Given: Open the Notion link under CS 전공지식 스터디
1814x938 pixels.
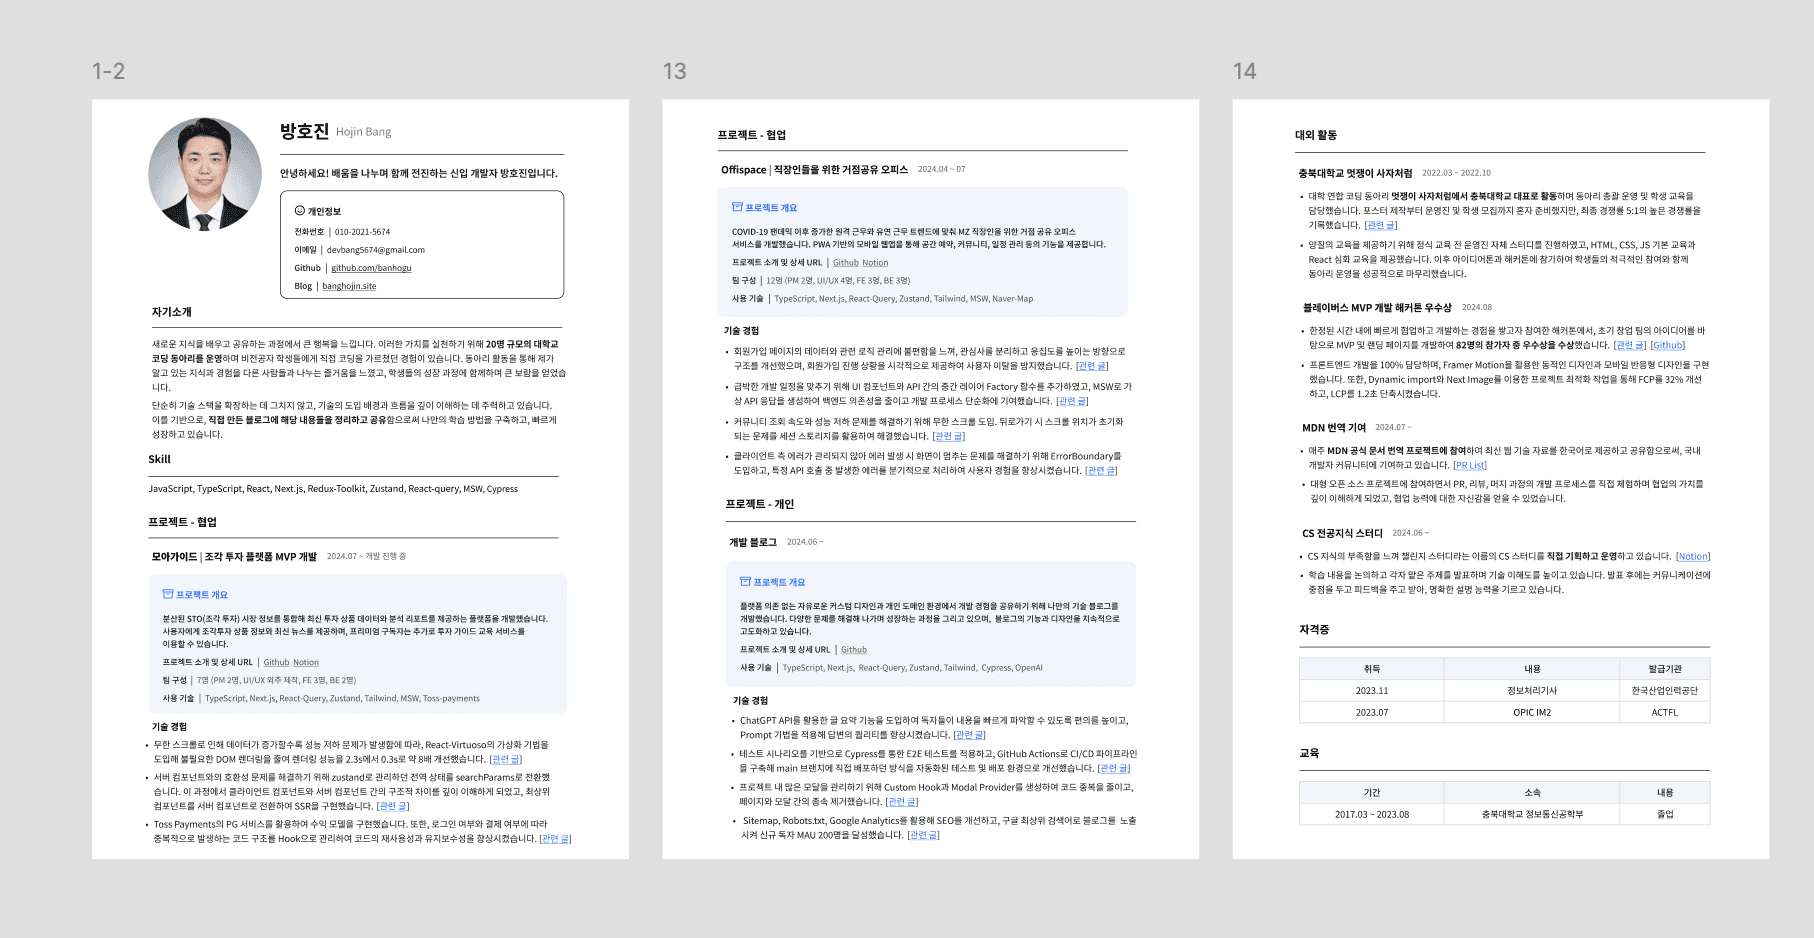Looking at the screenshot, I should coord(1692,556).
